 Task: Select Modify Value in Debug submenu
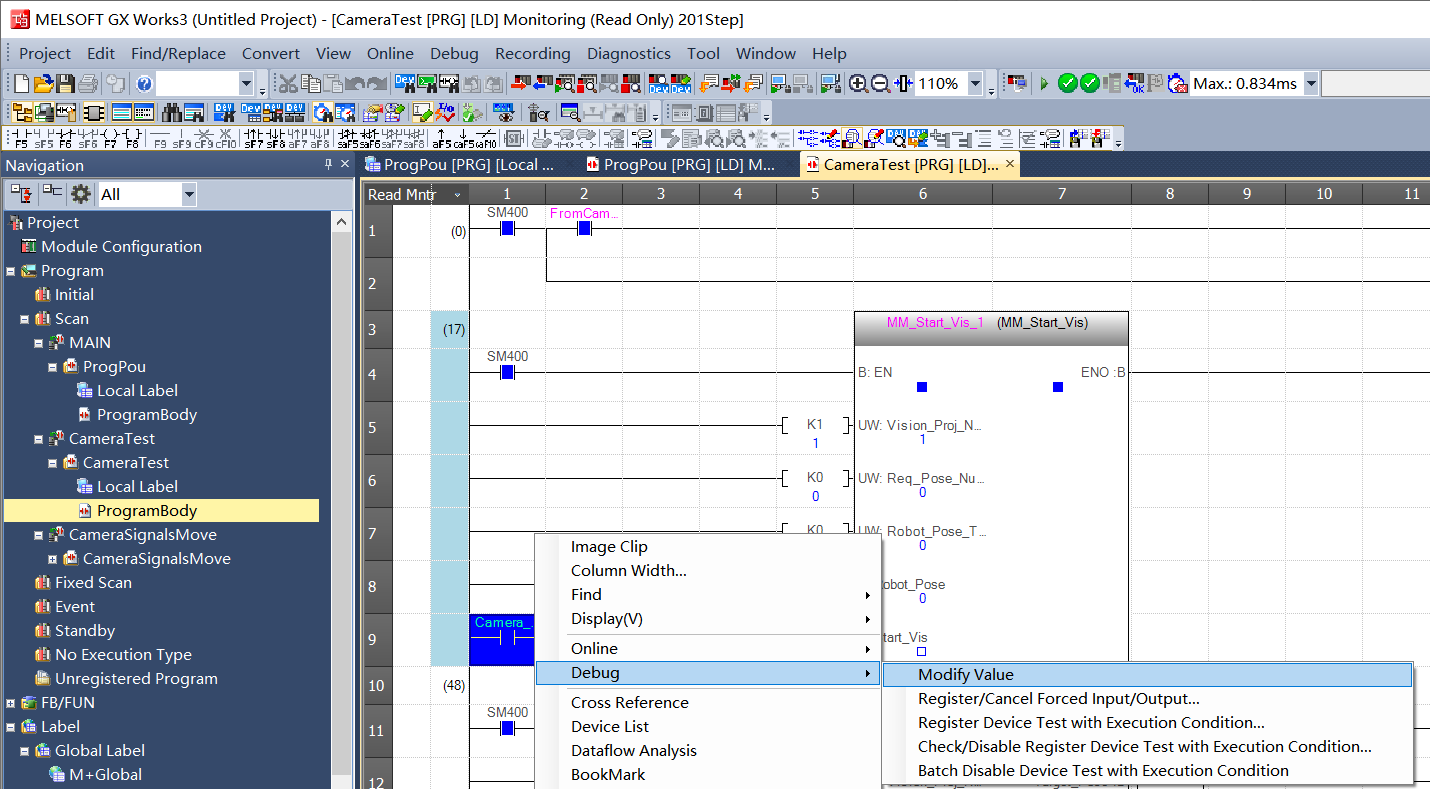[x=965, y=675]
